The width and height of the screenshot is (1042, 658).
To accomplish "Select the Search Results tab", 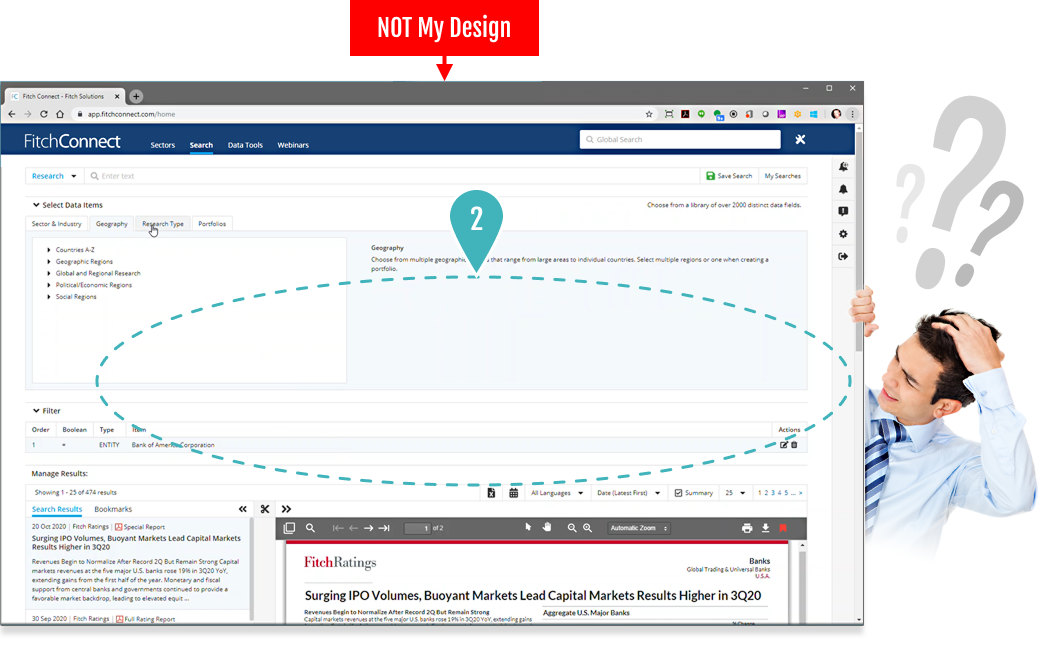I will (57, 510).
